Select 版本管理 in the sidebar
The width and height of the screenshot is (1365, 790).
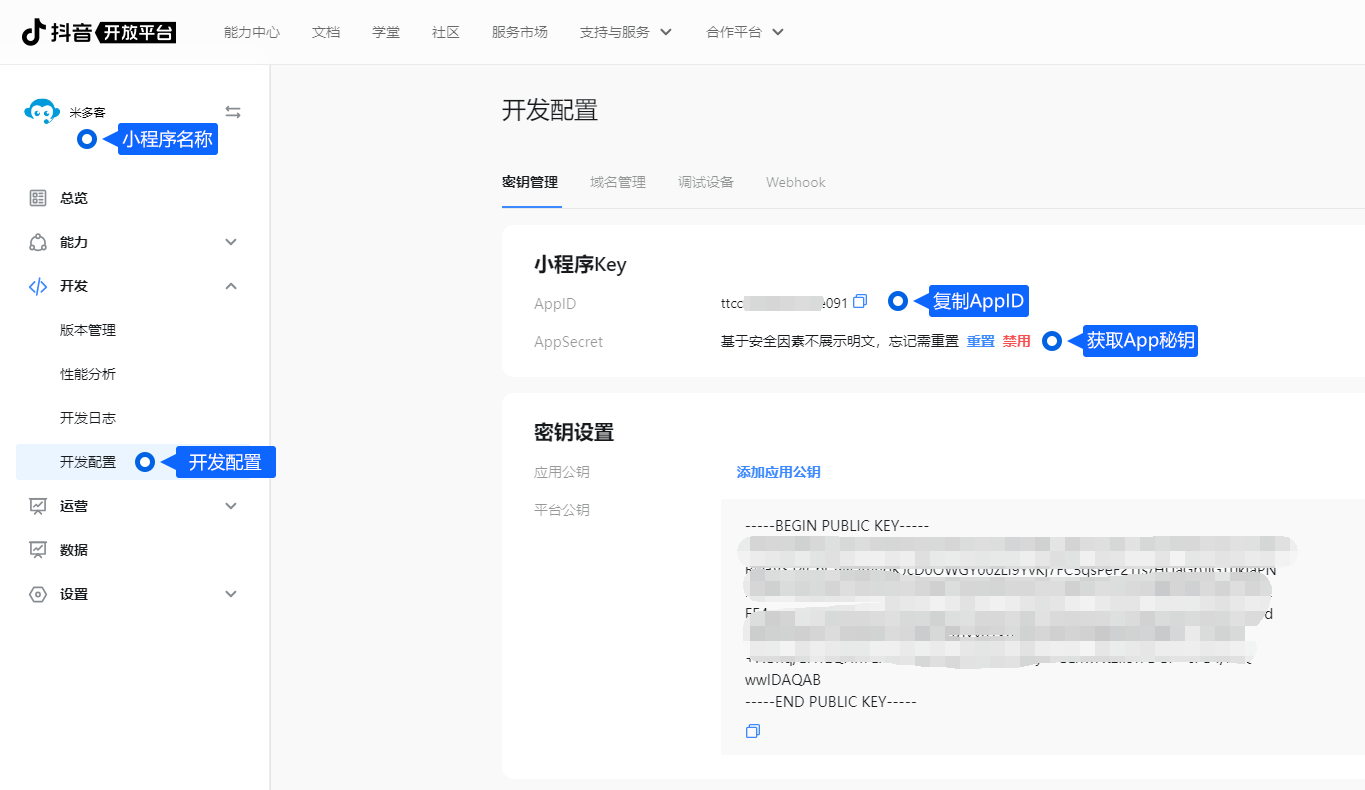coord(88,330)
